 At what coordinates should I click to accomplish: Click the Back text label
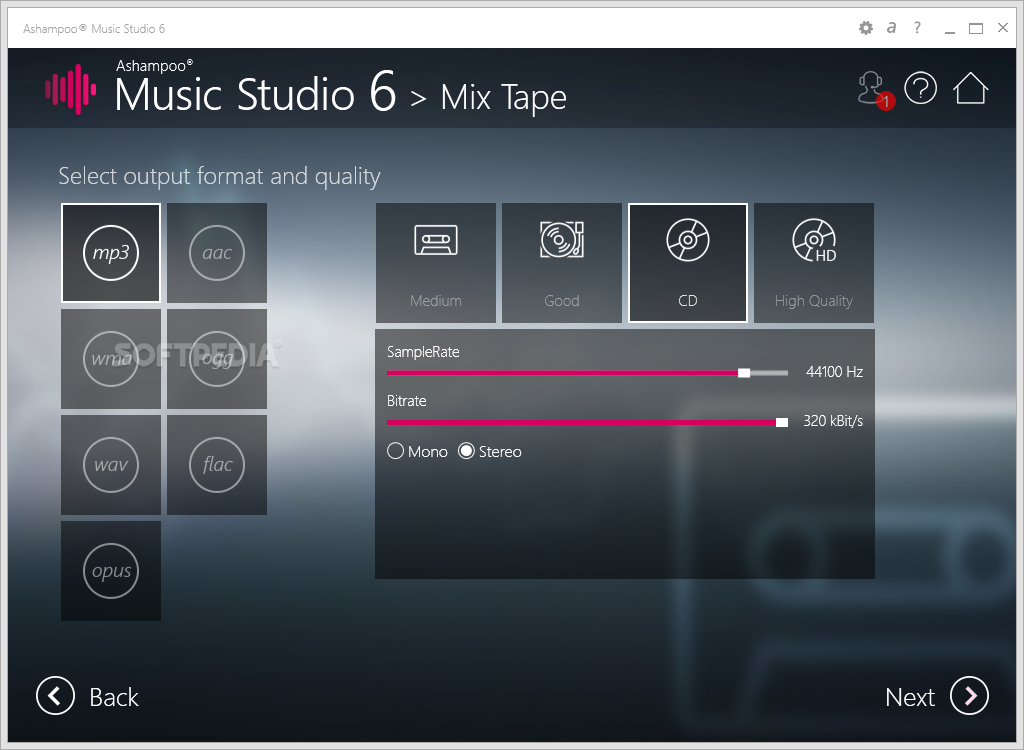point(114,697)
